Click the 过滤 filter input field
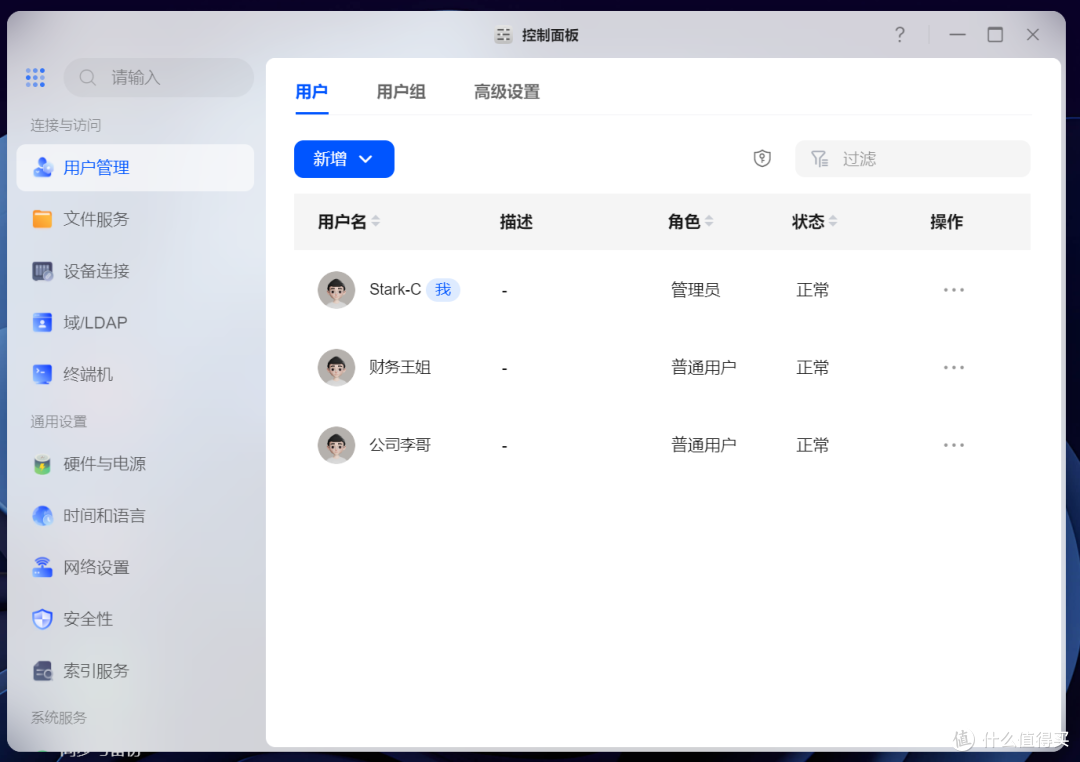1080x762 pixels. (913, 159)
